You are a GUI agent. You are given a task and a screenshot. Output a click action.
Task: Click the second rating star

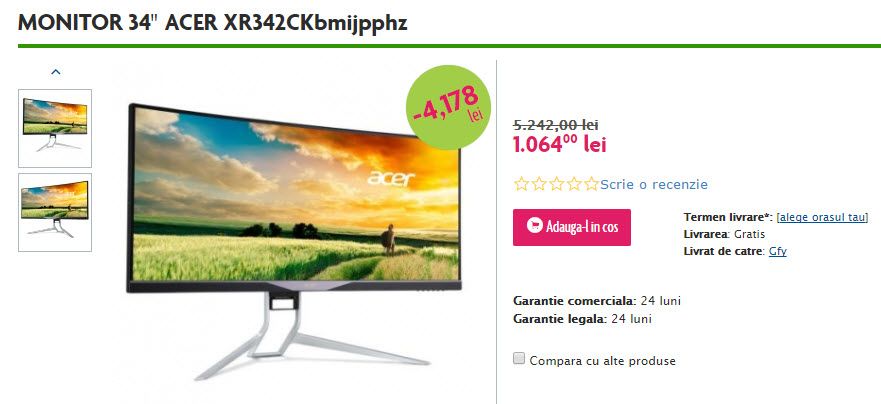tap(539, 184)
